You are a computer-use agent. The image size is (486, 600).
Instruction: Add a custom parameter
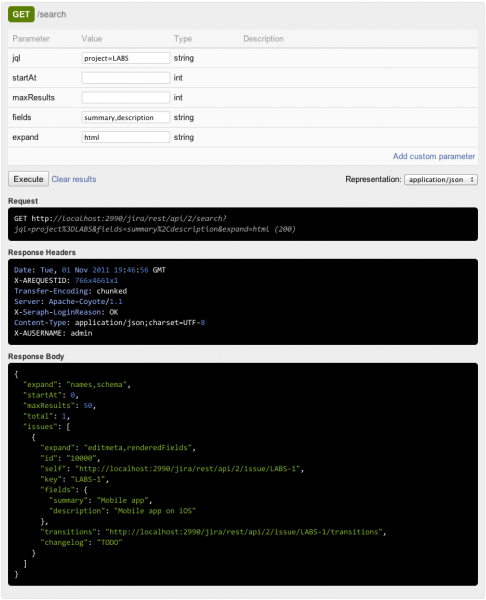(434, 156)
